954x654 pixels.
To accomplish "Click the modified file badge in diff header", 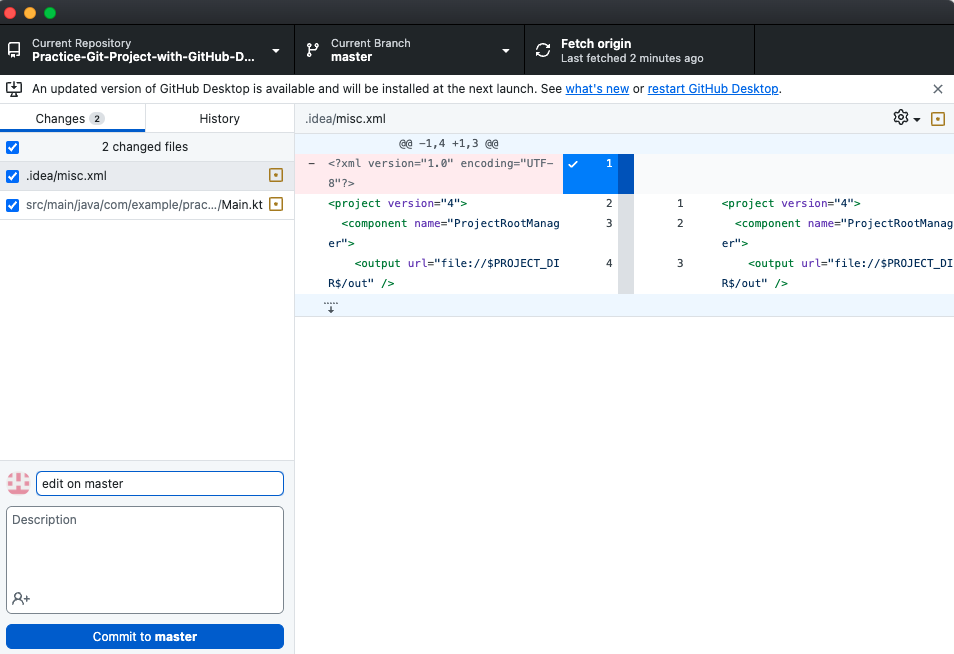I will coord(938,118).
